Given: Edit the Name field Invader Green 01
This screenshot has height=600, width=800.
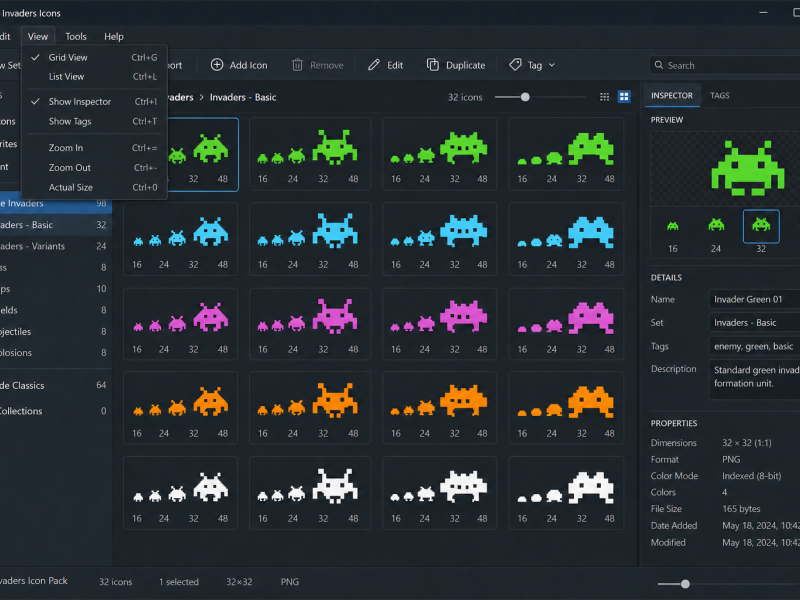Looking at the screenshot, I should point(755,299).
